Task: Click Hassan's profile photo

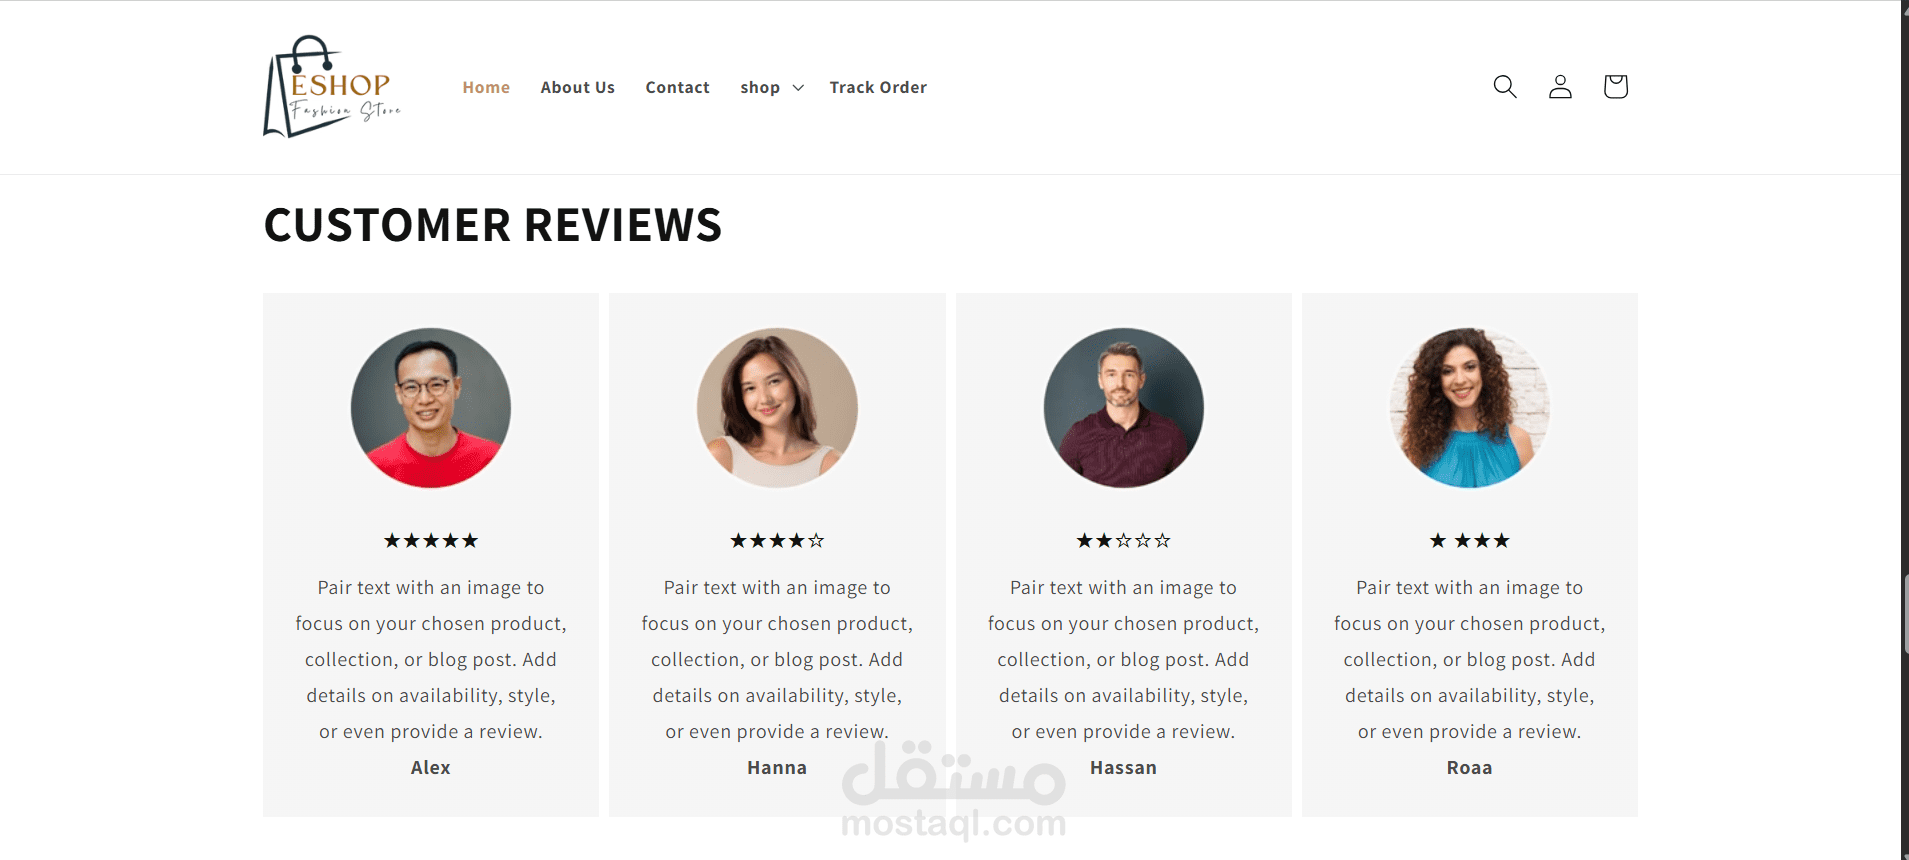Action: coord(1123,408)
